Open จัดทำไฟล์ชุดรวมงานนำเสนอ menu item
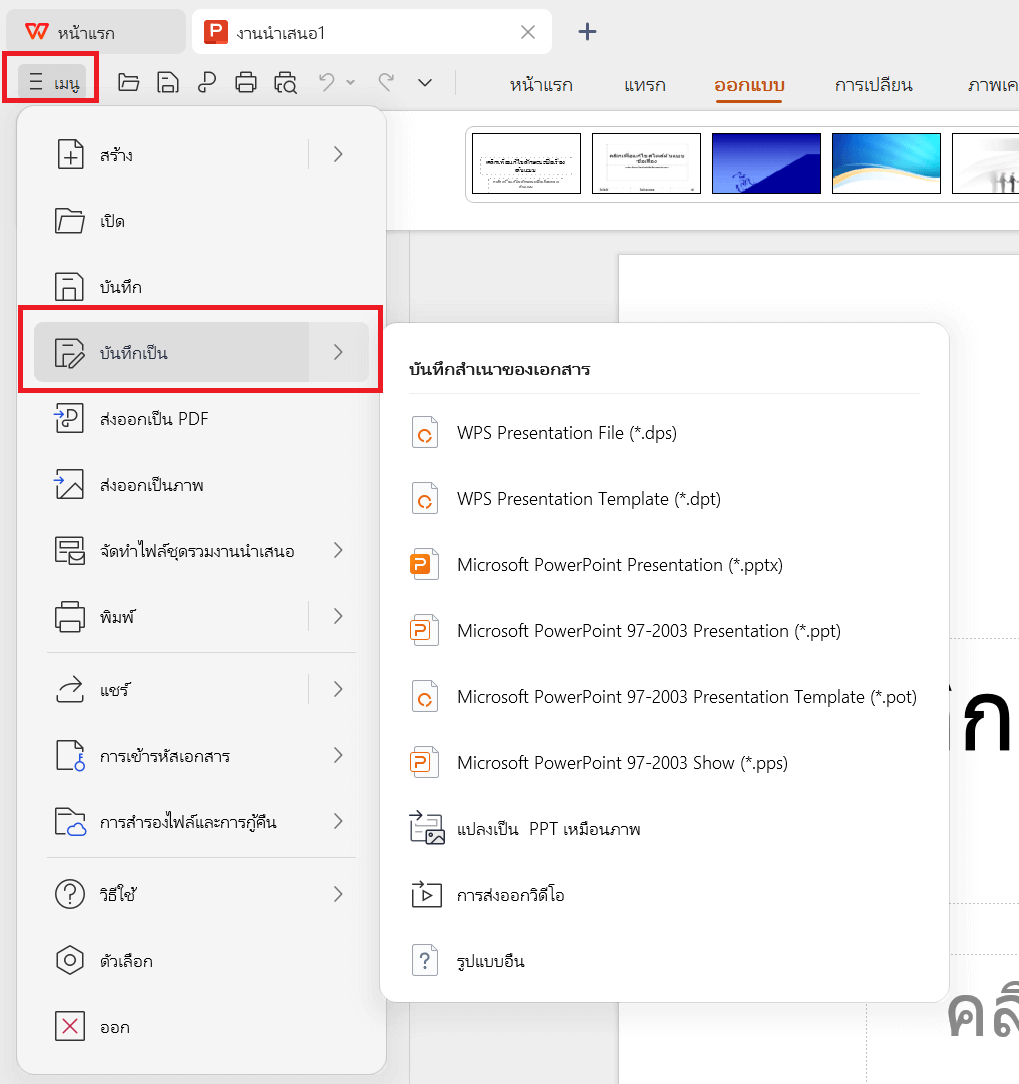 200,551
